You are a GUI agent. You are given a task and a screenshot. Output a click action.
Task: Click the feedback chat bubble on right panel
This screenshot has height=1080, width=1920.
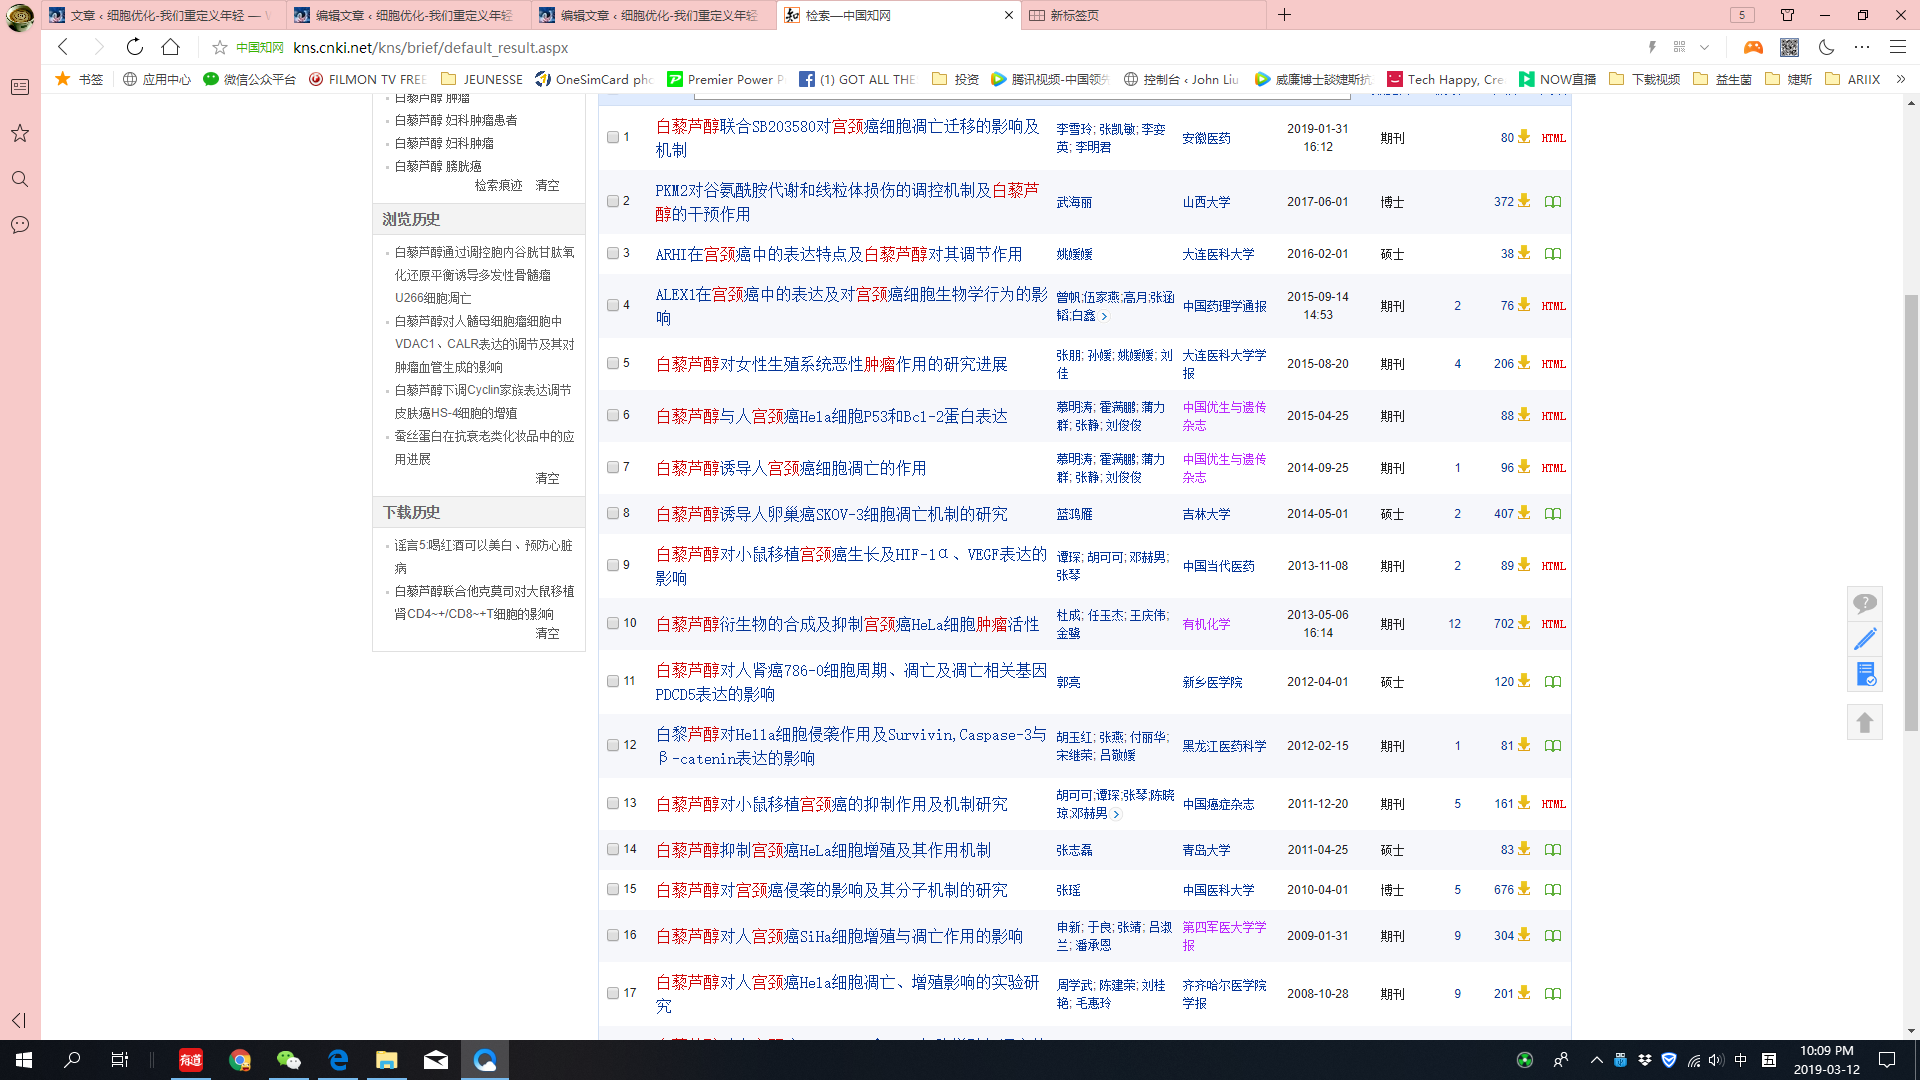1864,603
